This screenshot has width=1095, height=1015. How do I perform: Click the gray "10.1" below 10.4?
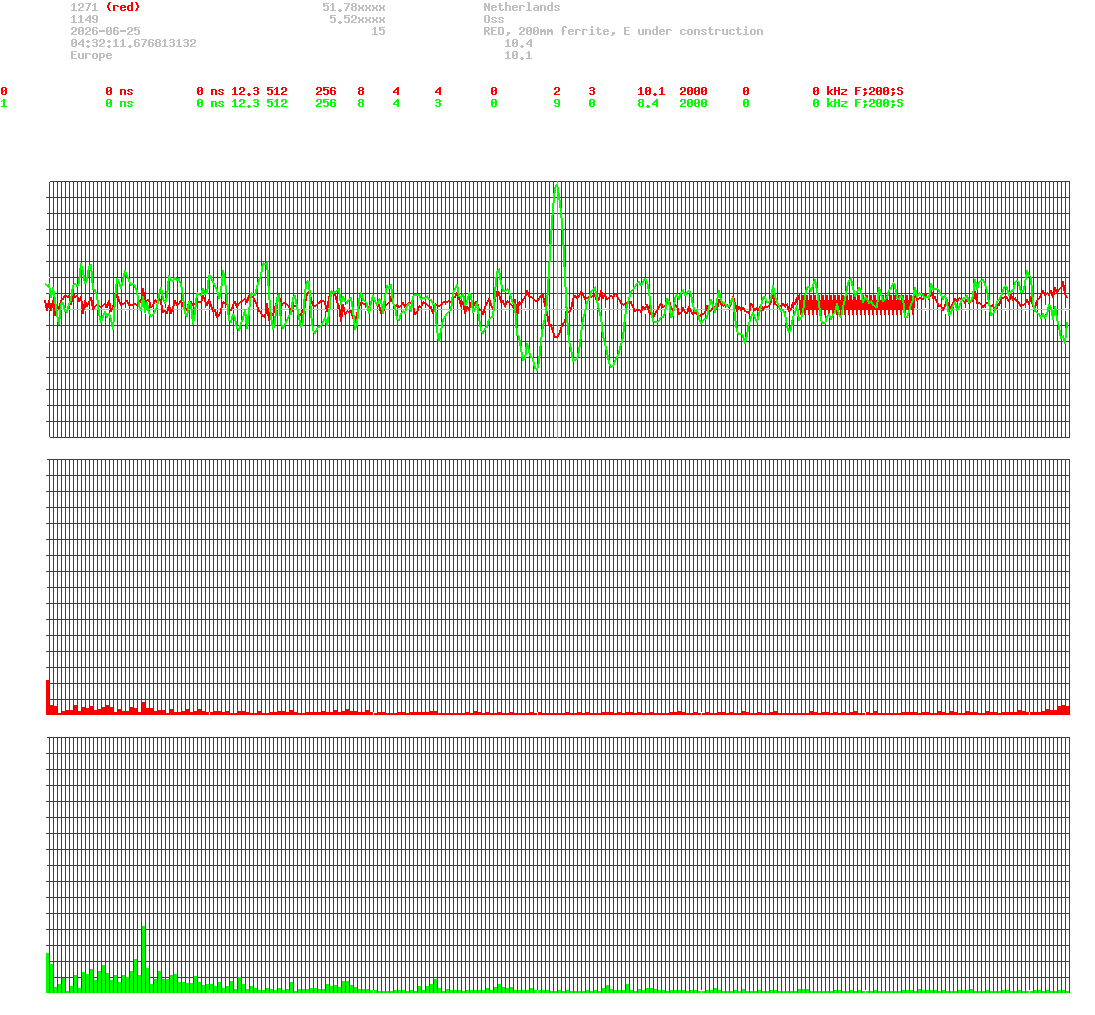518,55
